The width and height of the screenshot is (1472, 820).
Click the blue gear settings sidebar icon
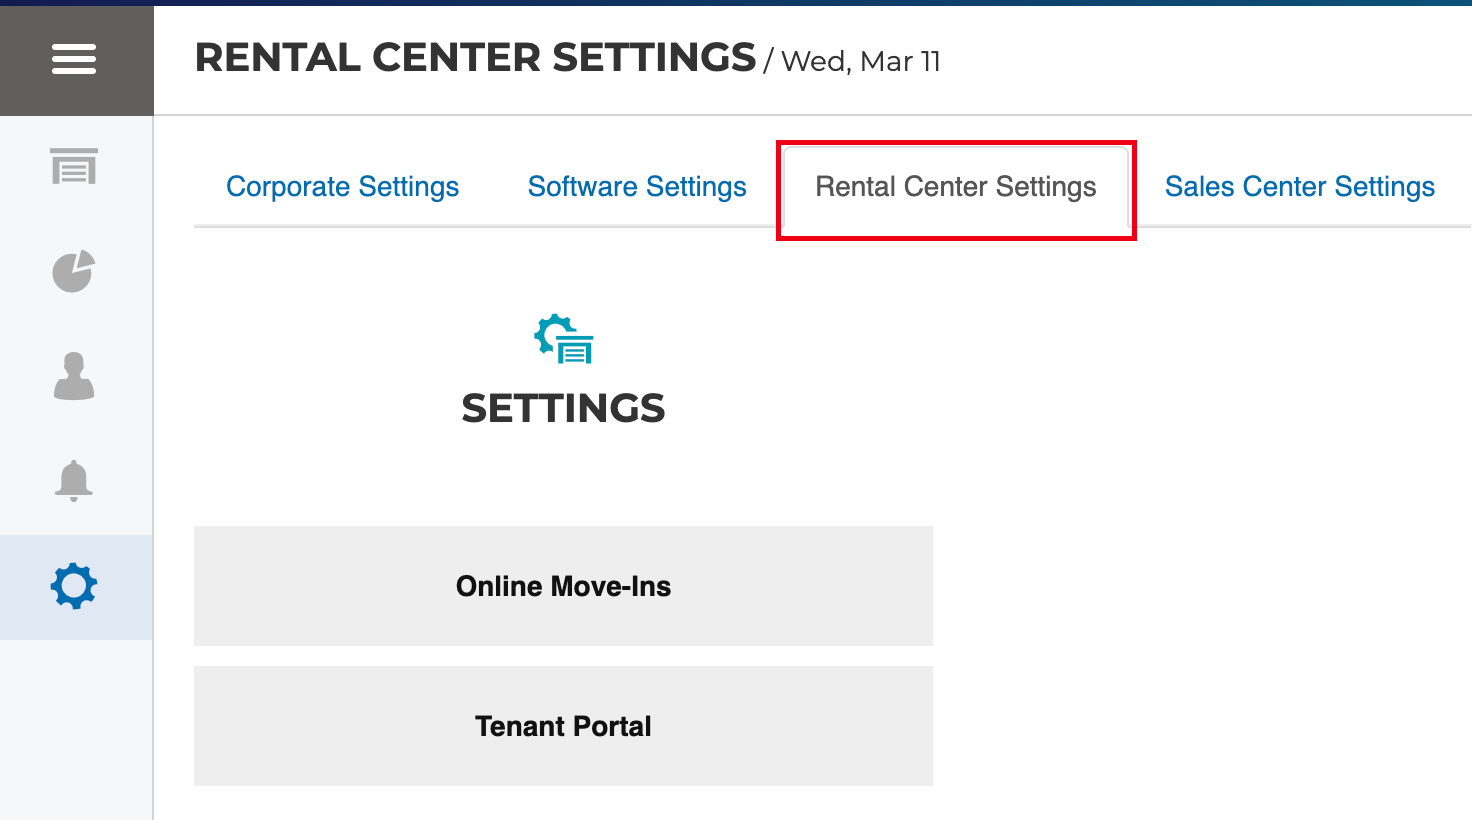click(74, 587)
